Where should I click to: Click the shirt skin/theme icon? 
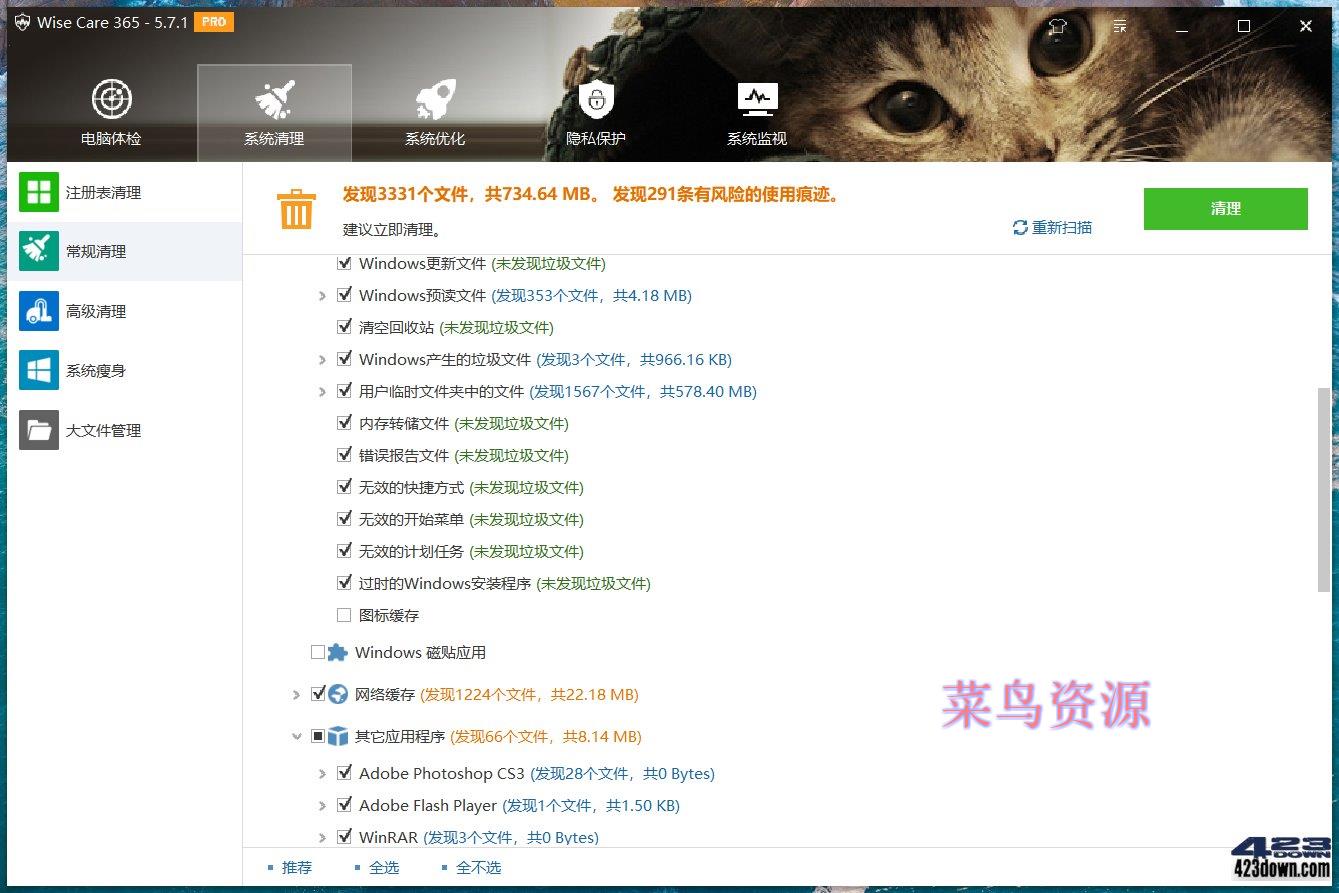point(1056,26)
